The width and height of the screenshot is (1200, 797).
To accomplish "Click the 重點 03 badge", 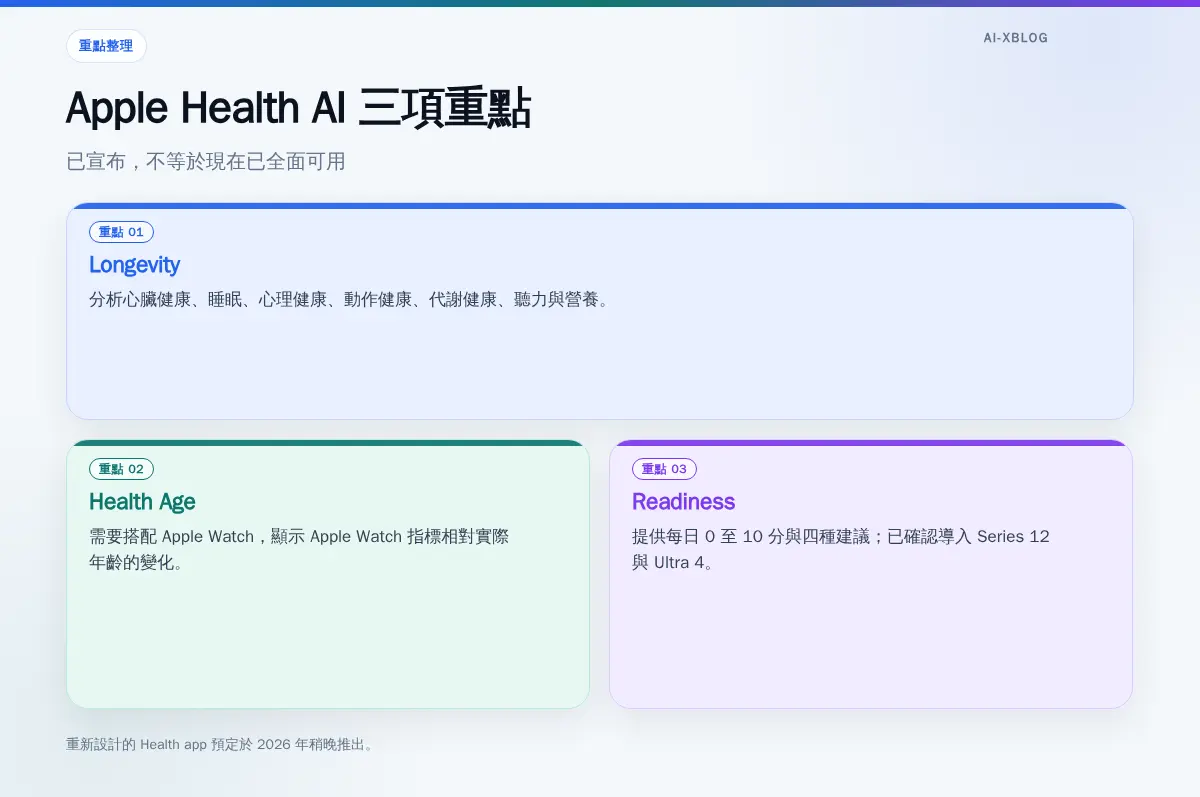I will pos(664,469).
